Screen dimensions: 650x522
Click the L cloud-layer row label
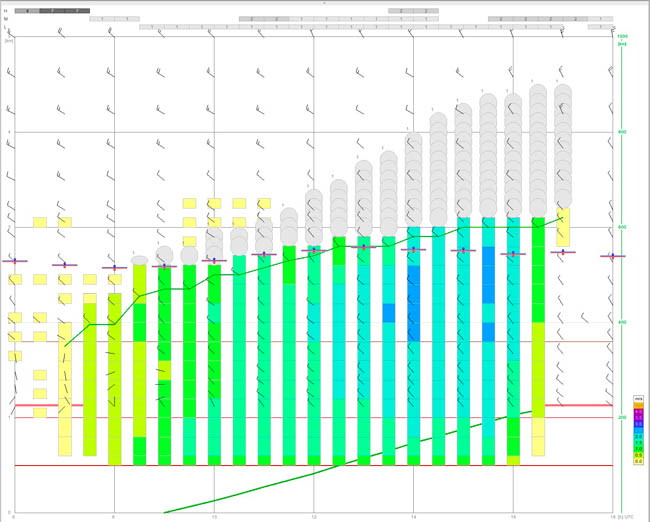pos(5,27)
